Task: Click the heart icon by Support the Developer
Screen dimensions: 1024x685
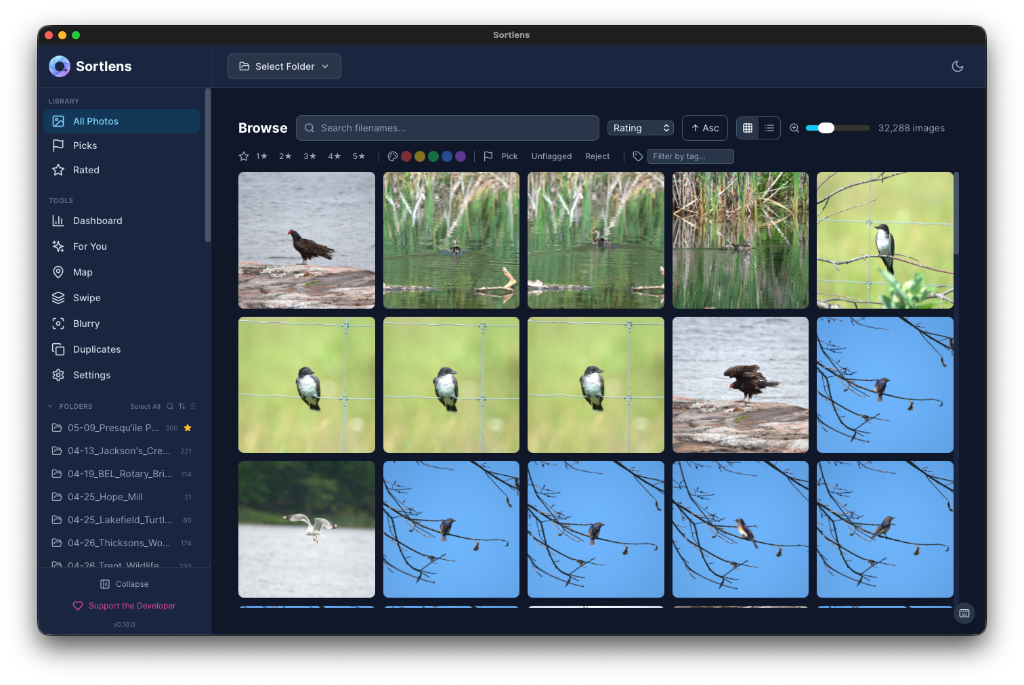Action: [x=78, y=605]
